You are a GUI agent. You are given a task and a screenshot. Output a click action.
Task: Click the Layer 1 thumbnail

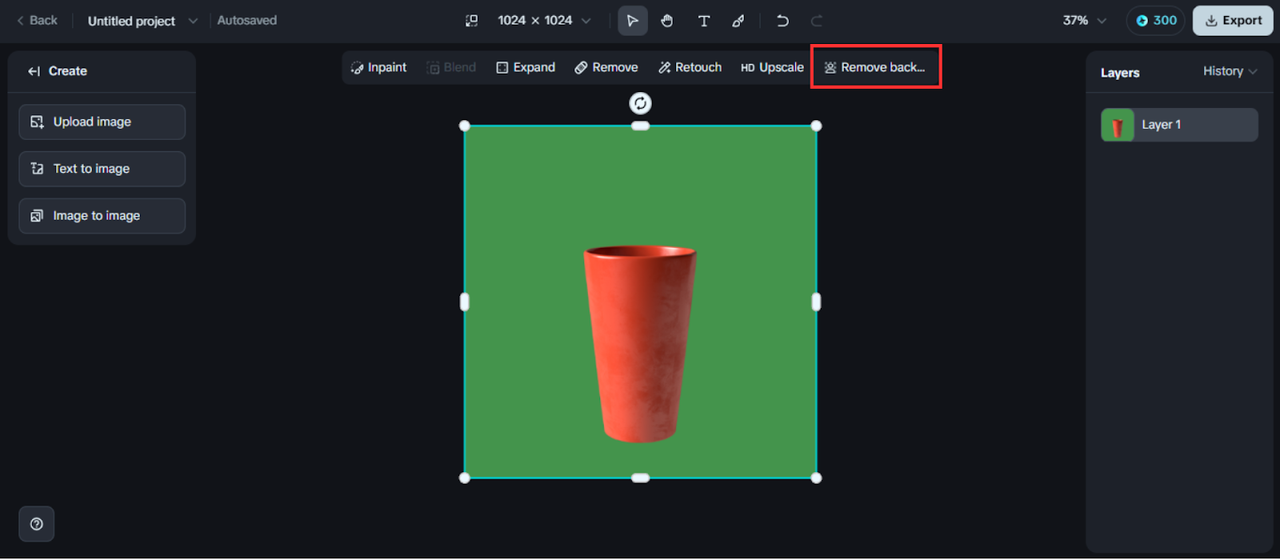pyautogui.click(x=1118, y=125)
